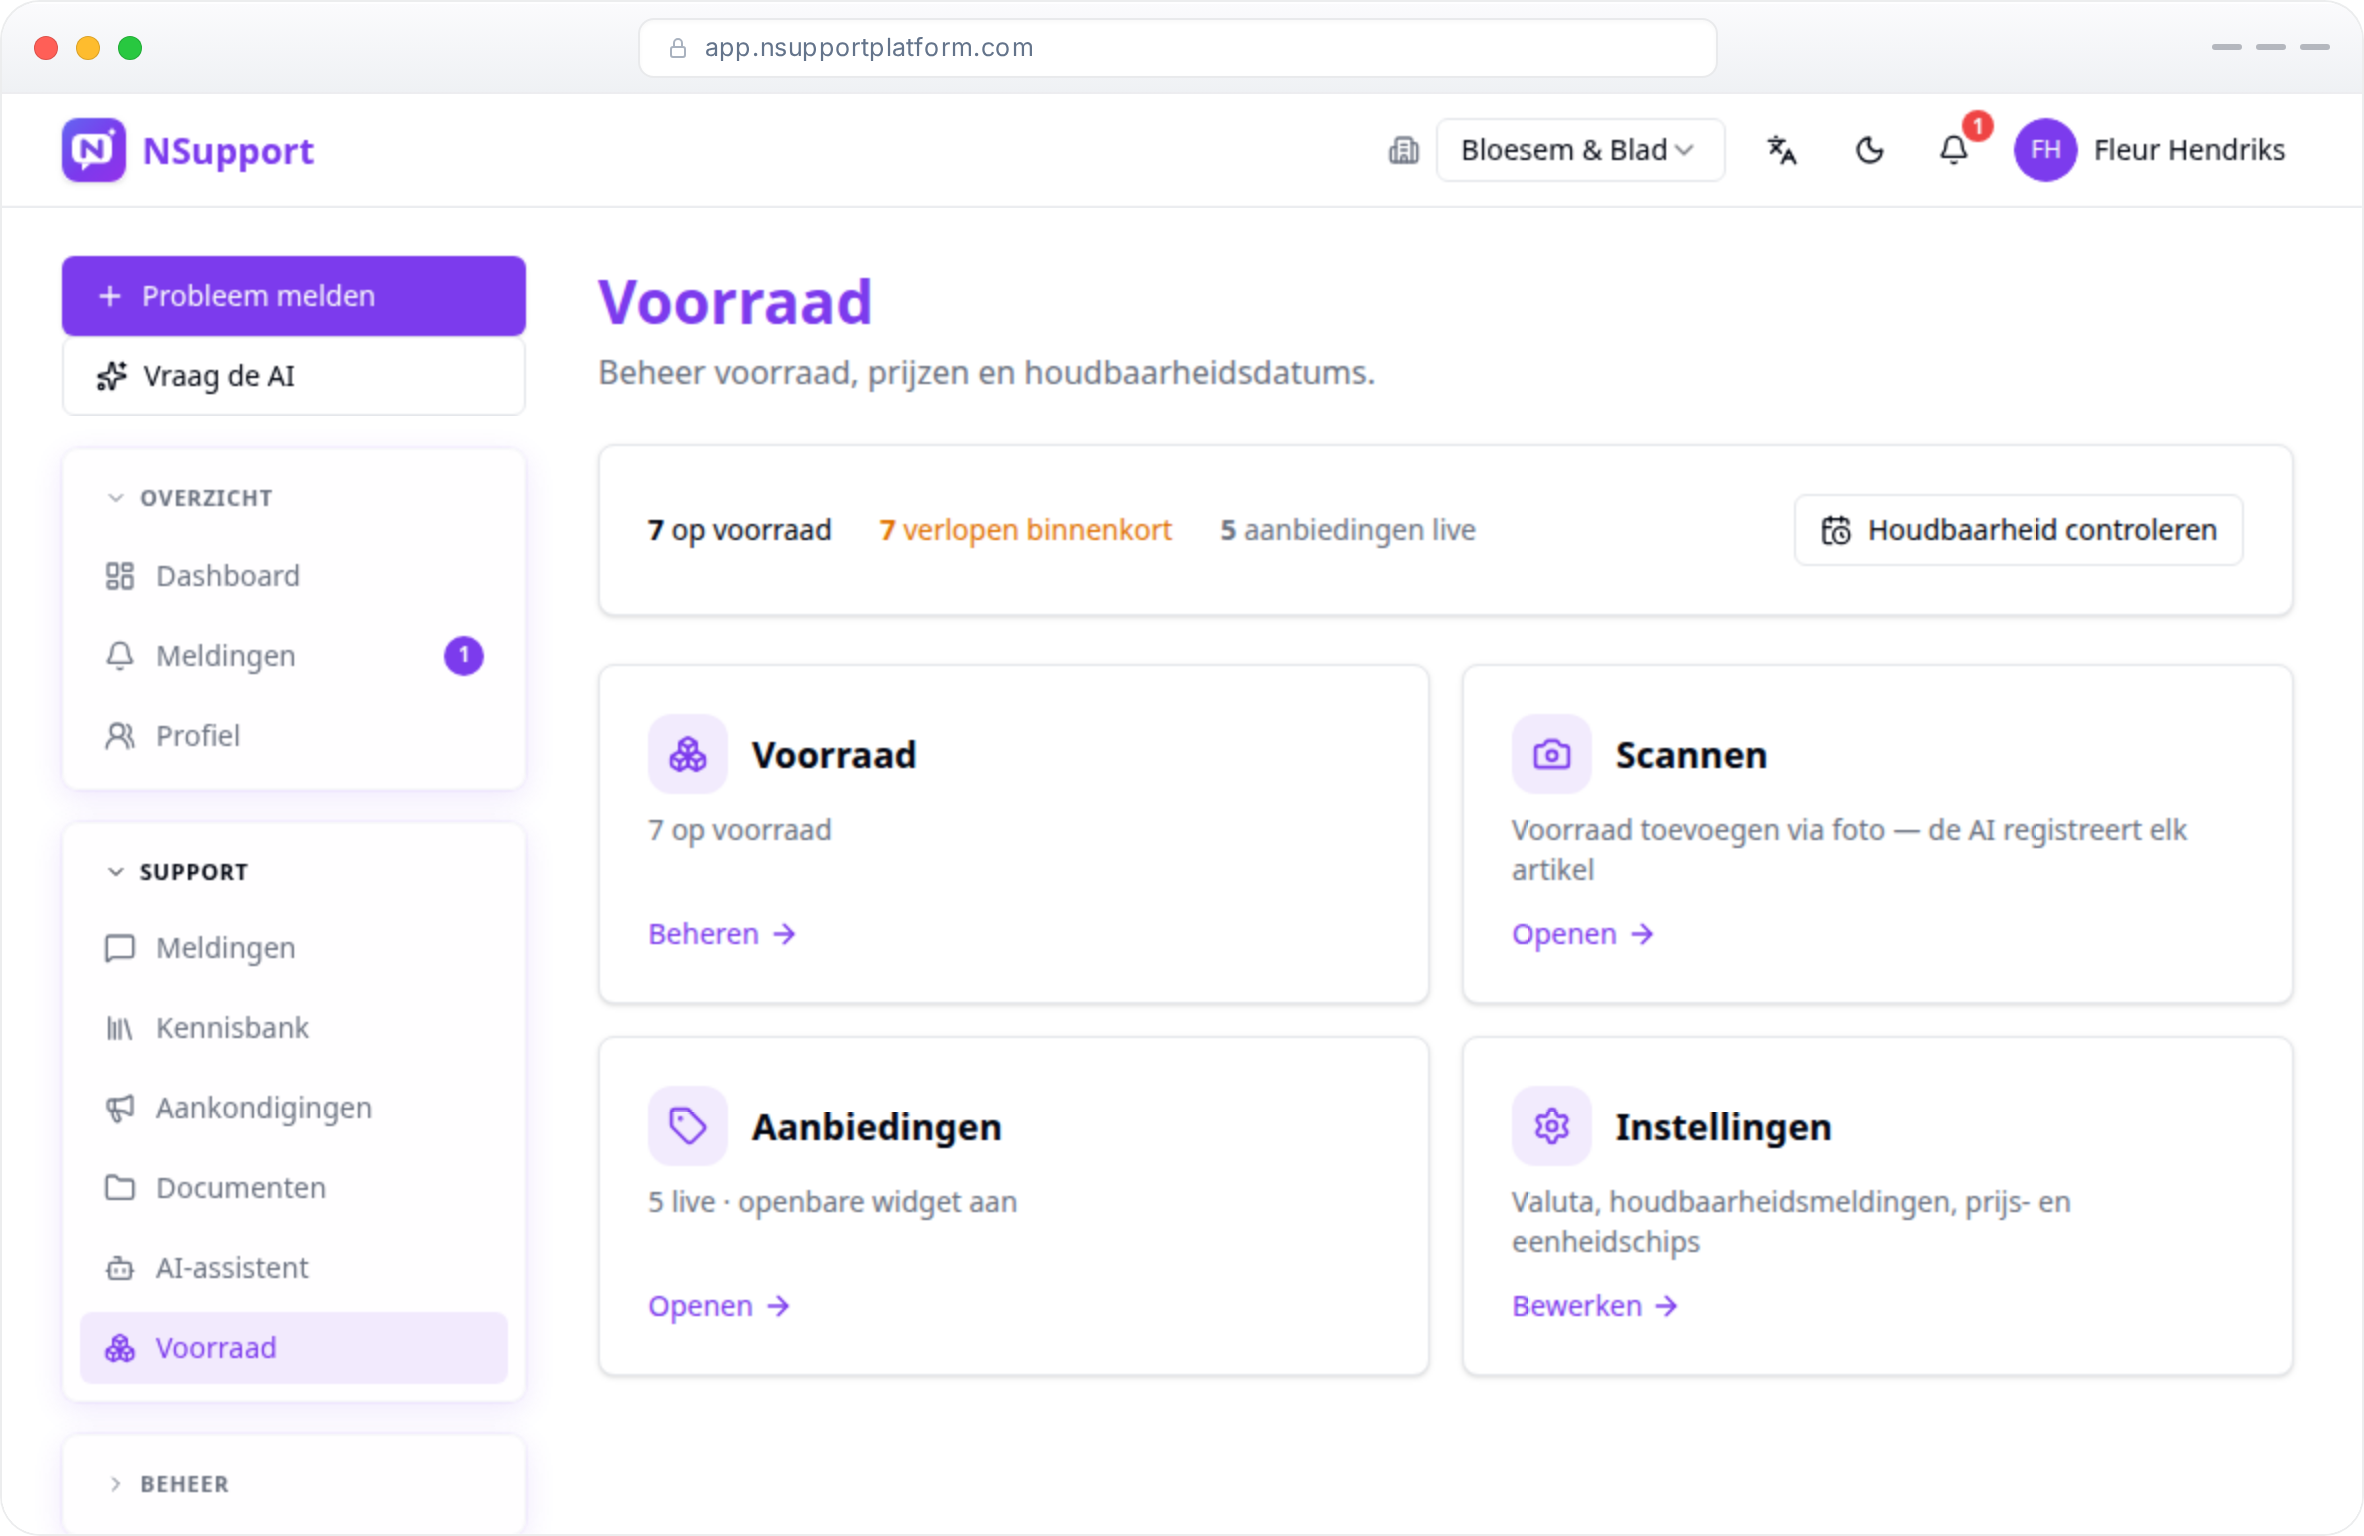This screenshot has height=1536, width=2364.
Task: Click the Instellingen card heading
Action: click(x=1724, y=1127)
